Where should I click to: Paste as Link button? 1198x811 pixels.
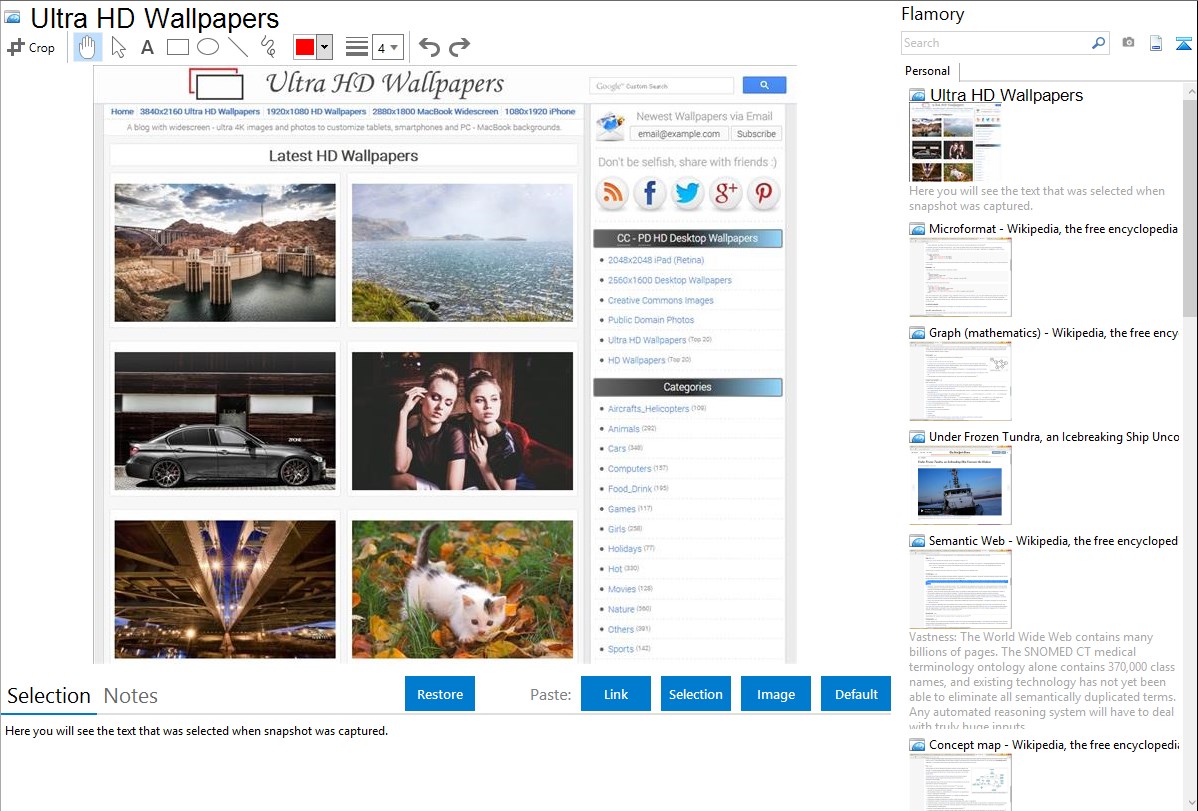(x=616, y=694)
